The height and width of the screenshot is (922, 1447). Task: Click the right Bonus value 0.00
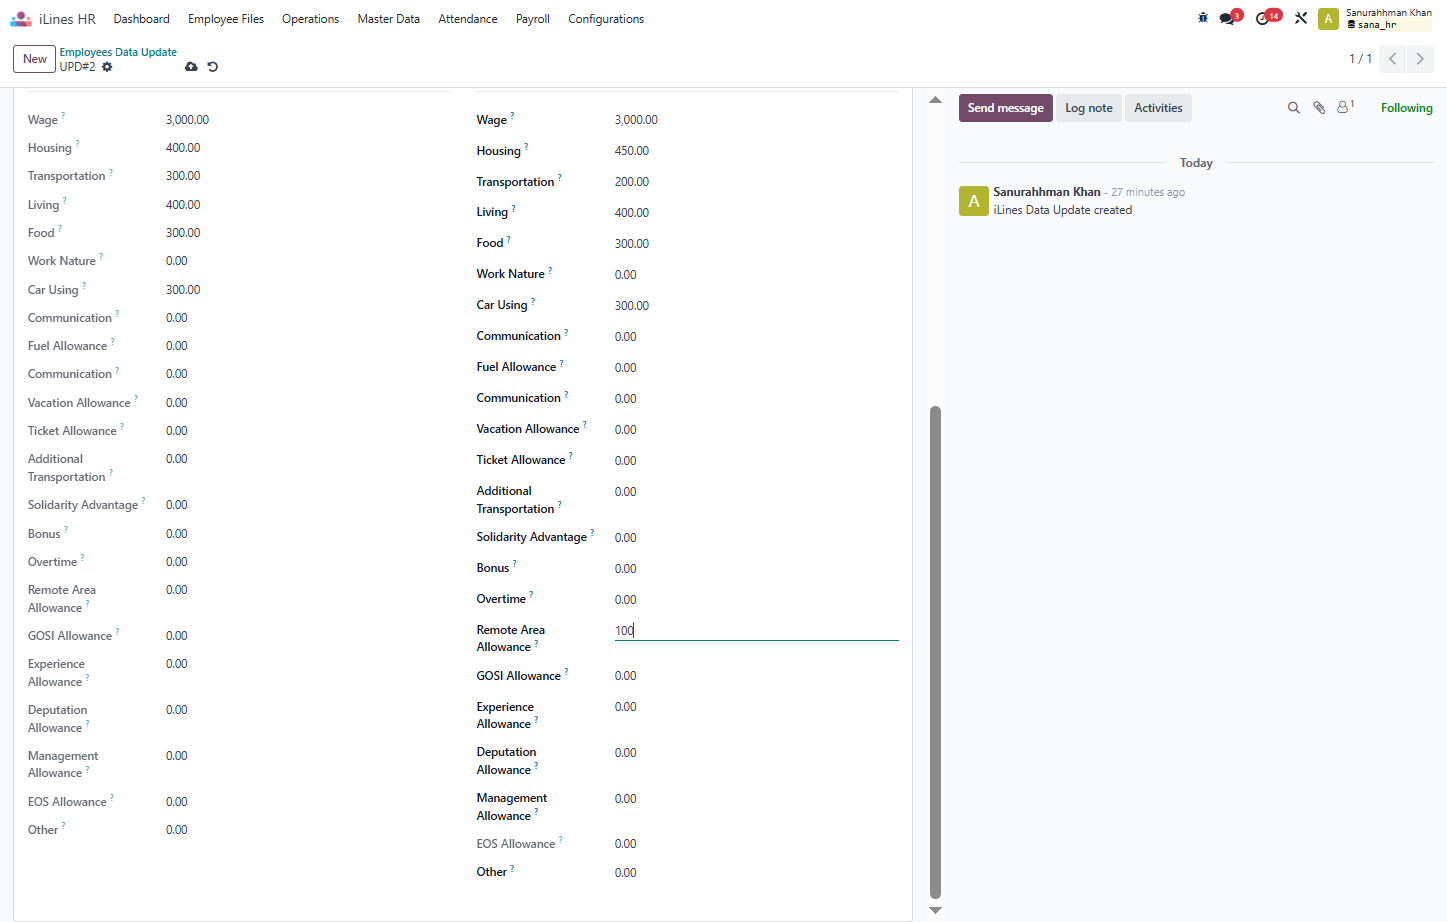[626, 569]
